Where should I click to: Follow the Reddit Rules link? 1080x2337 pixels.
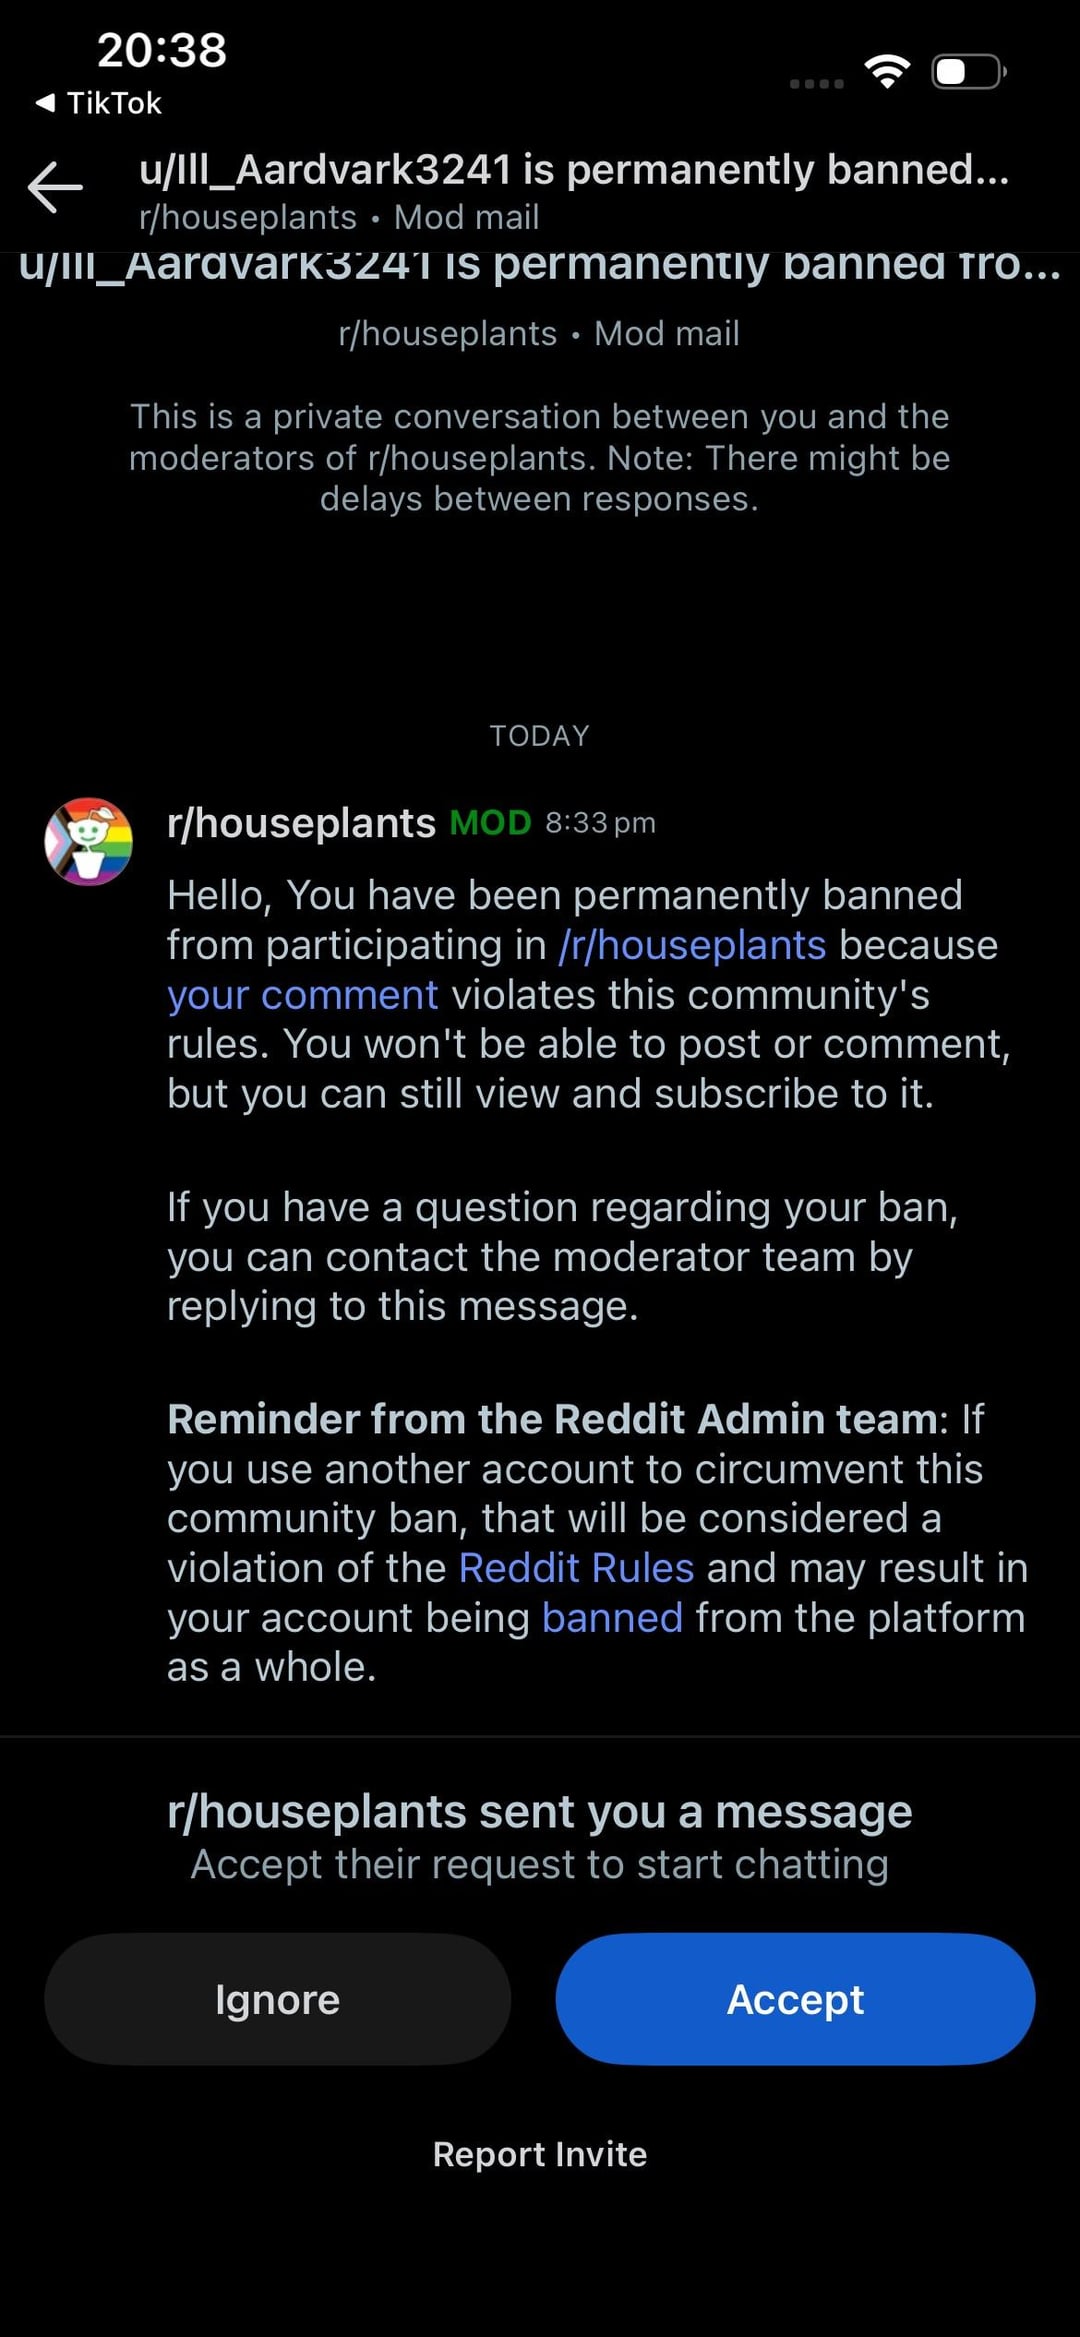tap(576, 1568)
